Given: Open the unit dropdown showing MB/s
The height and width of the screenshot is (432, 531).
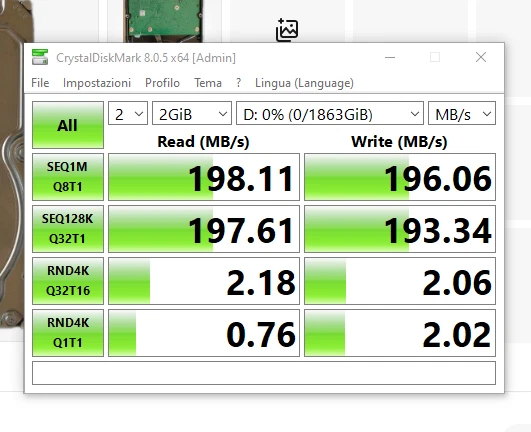Looking at the screenshot, I should pyautogui.click(x=462, y=113).
